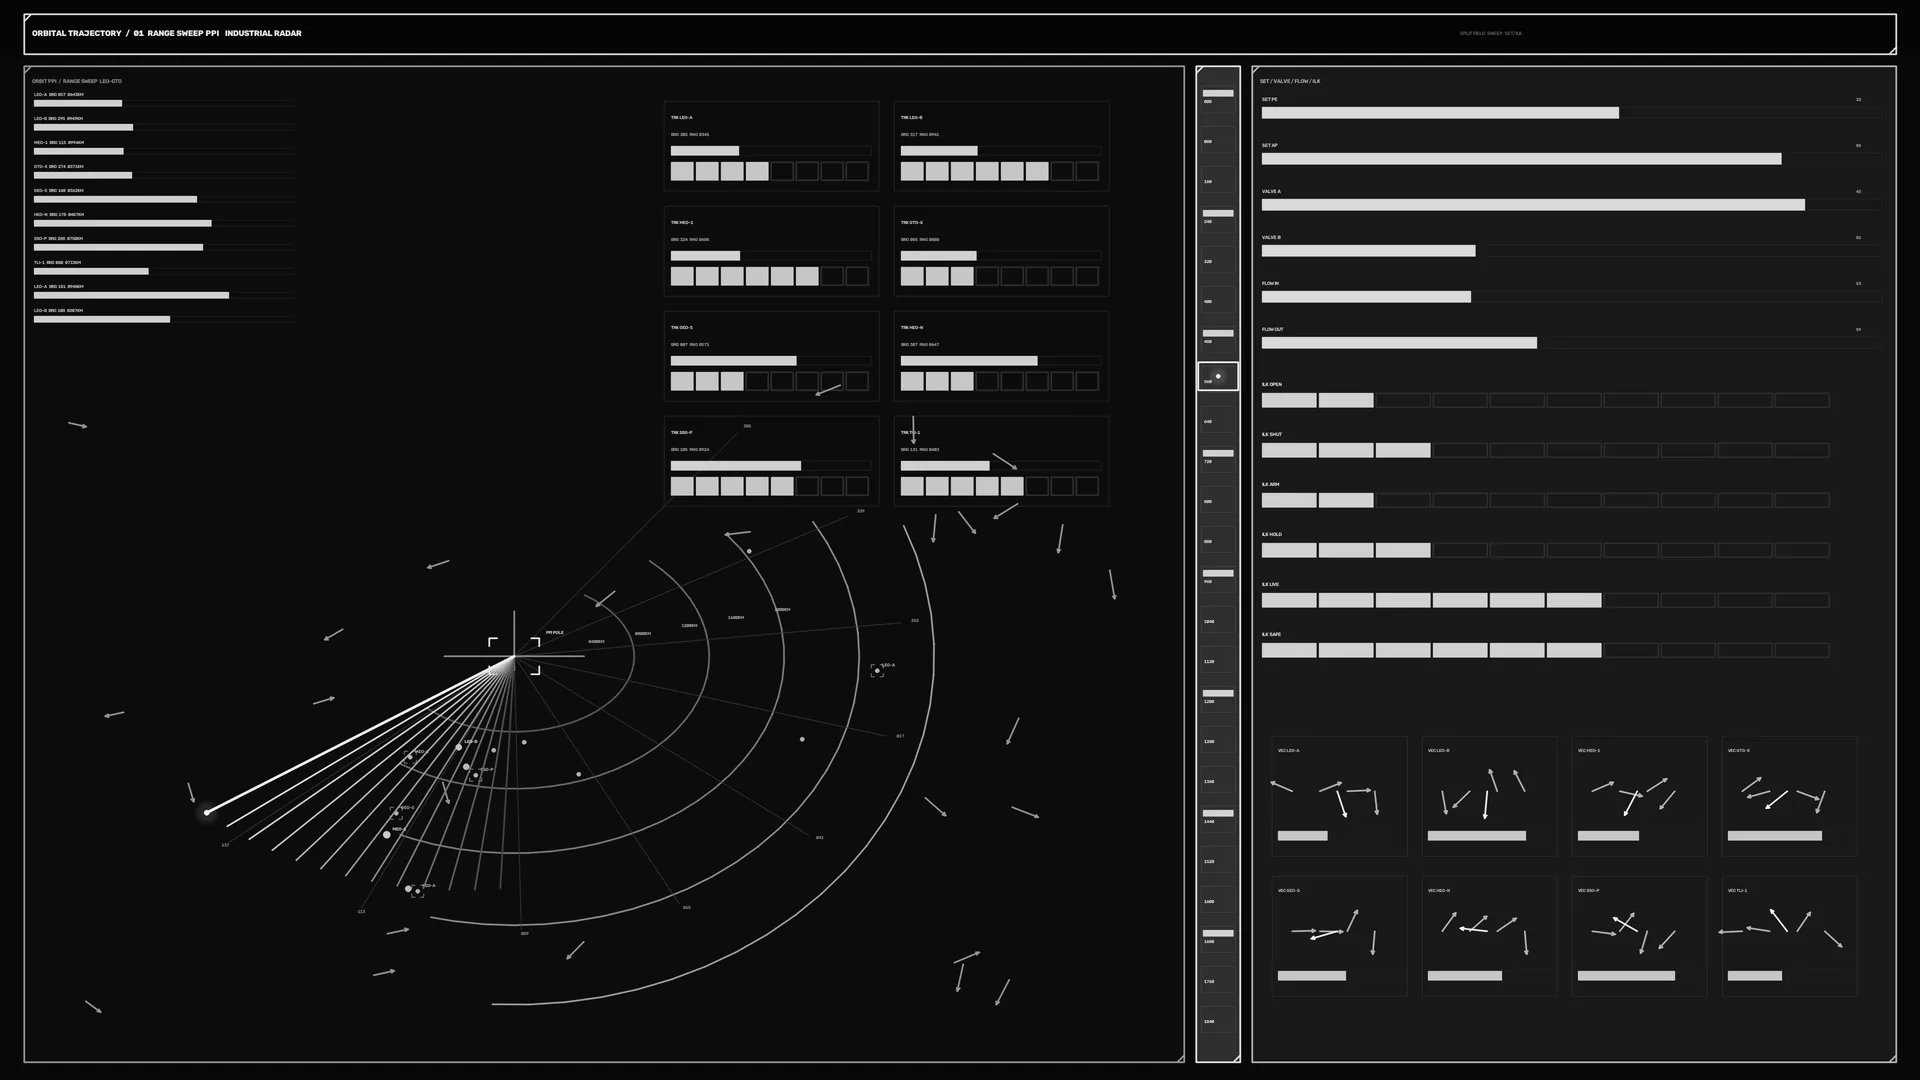Open the VEC LEO-B vector thumbnail
This screenshot has width=1920, height=1080.
[1489, 796]
